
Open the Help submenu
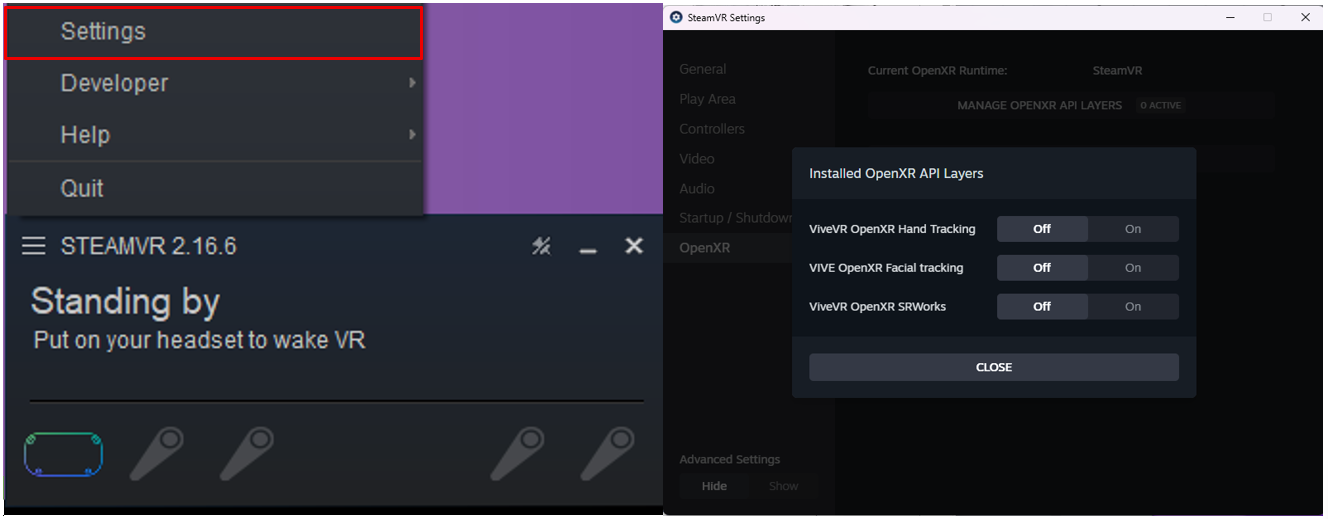tap(215, 135)
